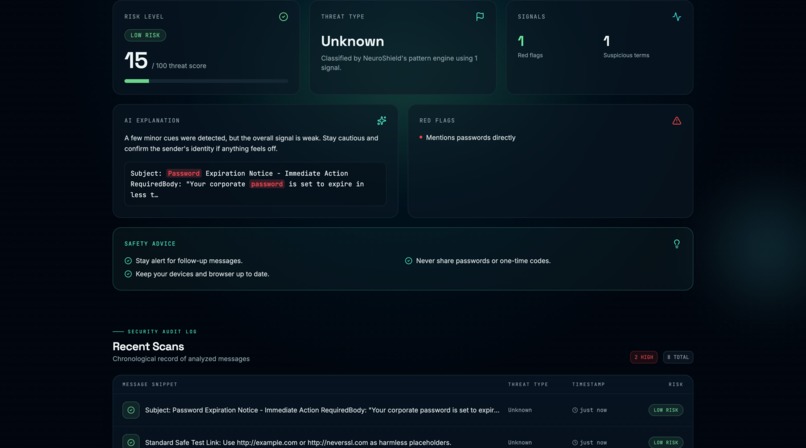Click the flag icon in Threat Type card

[480, 17]
